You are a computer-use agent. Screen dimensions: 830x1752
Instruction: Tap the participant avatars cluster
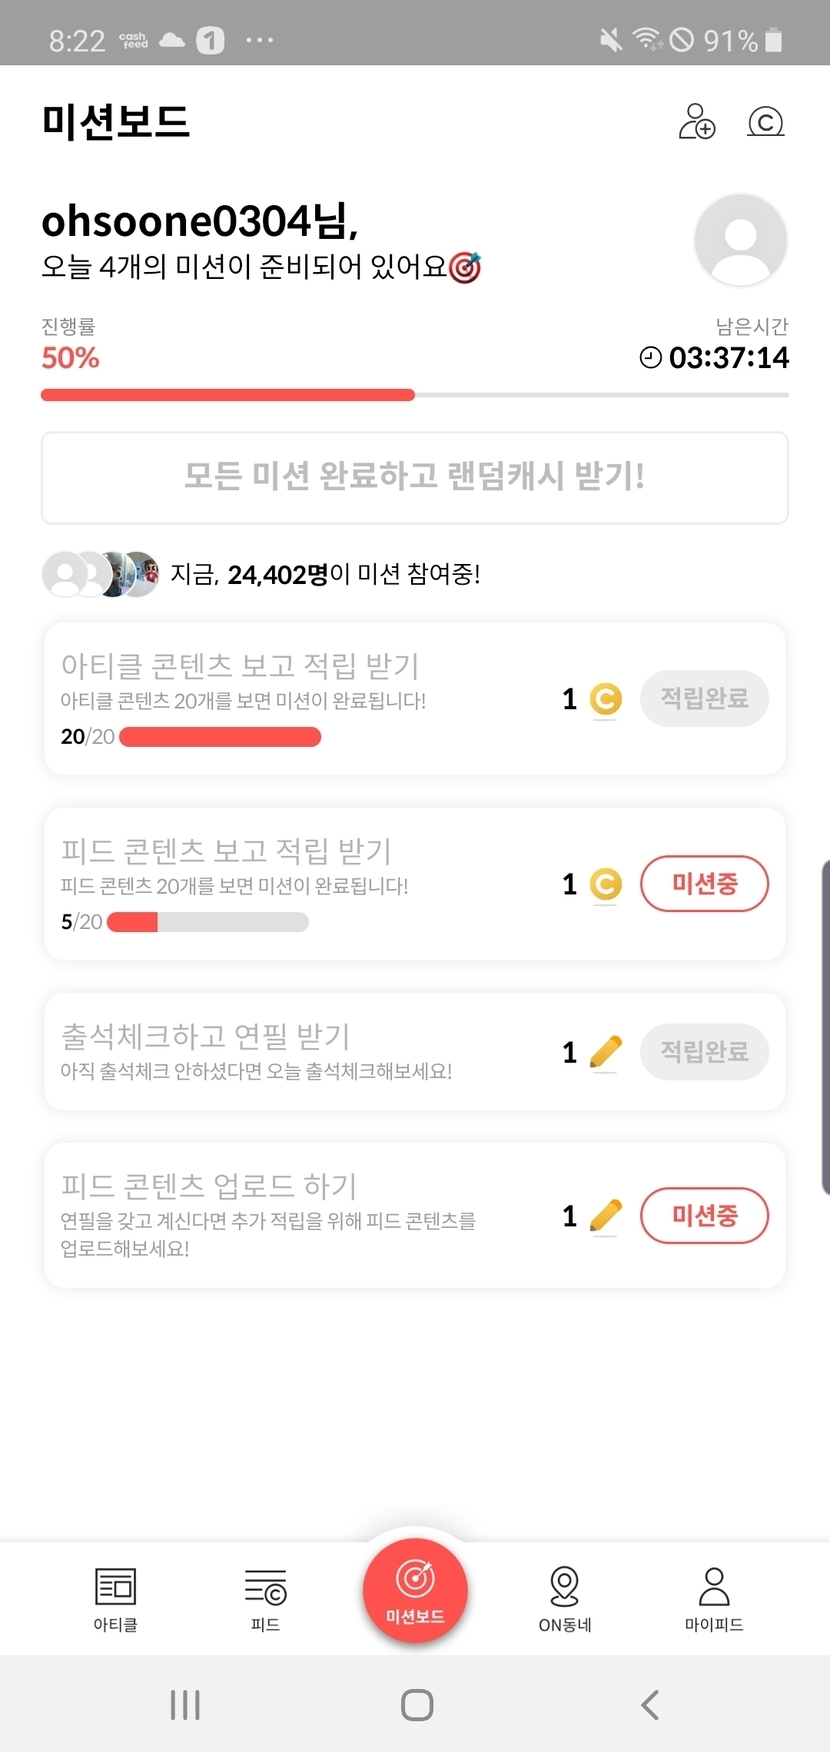pos(100,574)
